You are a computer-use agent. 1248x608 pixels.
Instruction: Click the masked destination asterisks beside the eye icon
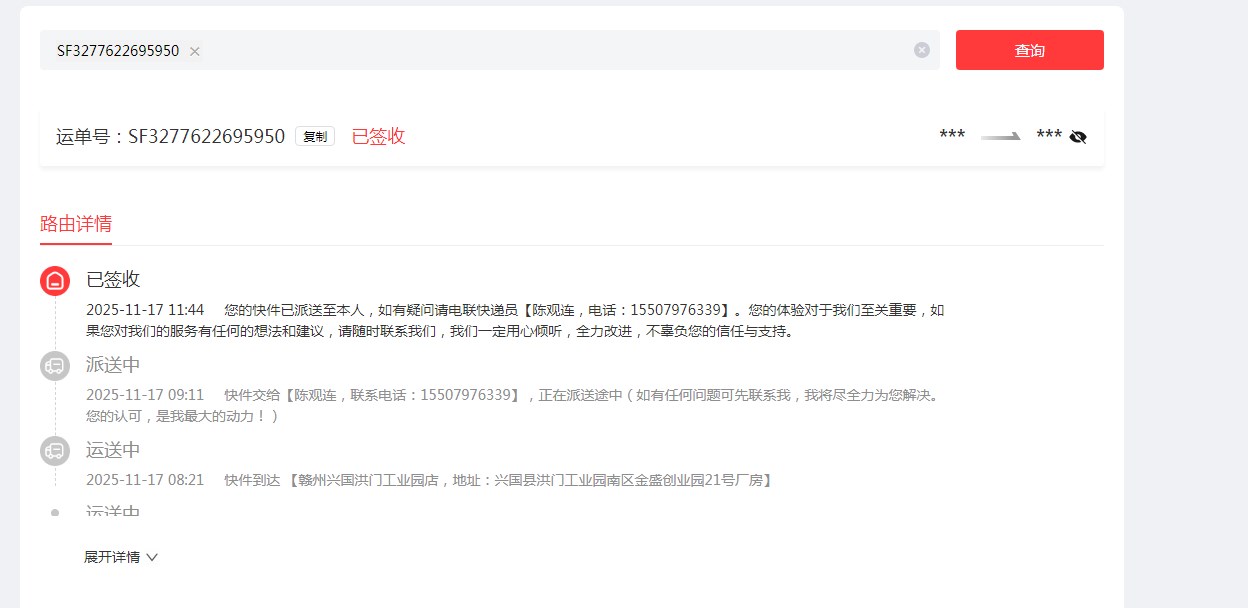(x=1049, y=136)
